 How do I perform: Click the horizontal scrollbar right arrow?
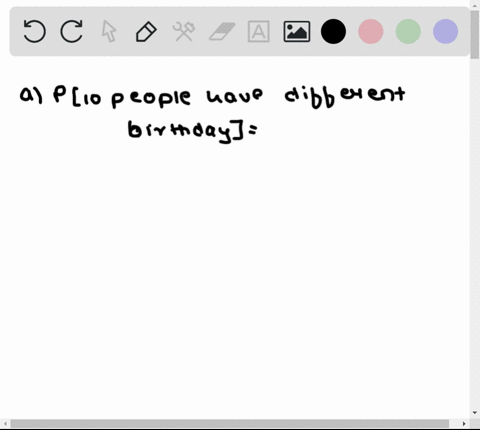click(464, 424)
